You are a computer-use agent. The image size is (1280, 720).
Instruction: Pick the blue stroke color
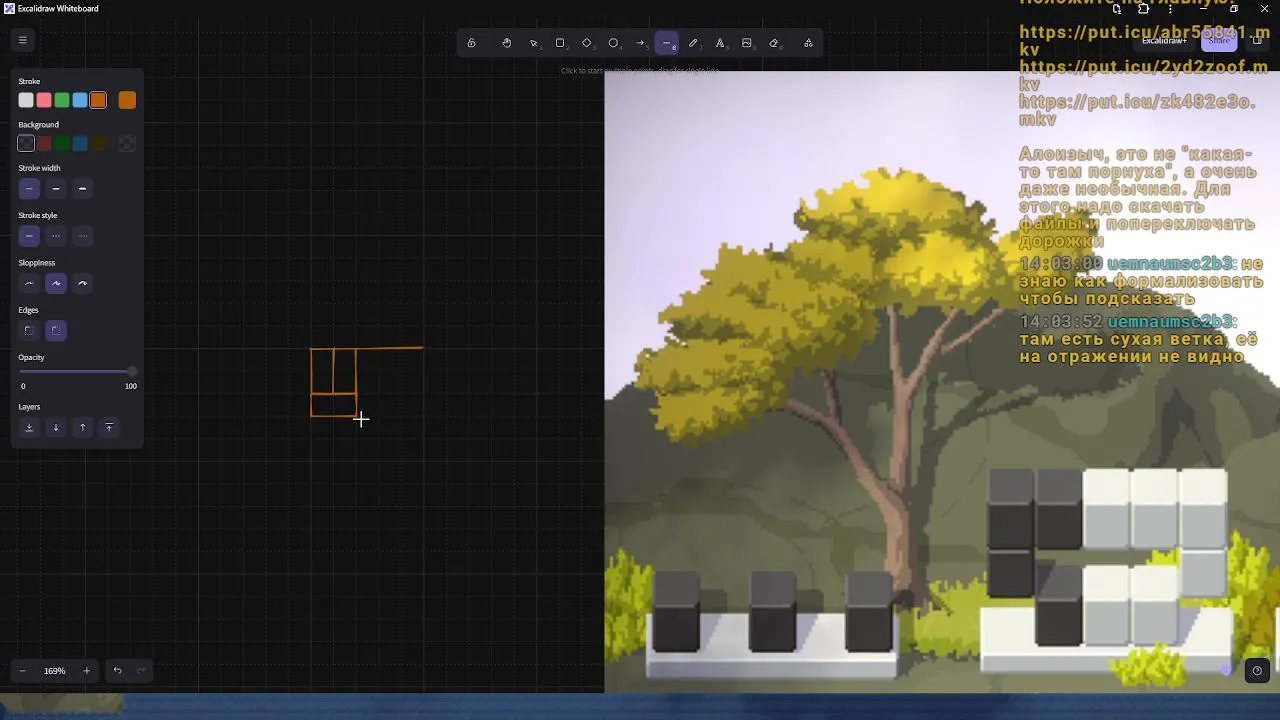pos(80,100)
